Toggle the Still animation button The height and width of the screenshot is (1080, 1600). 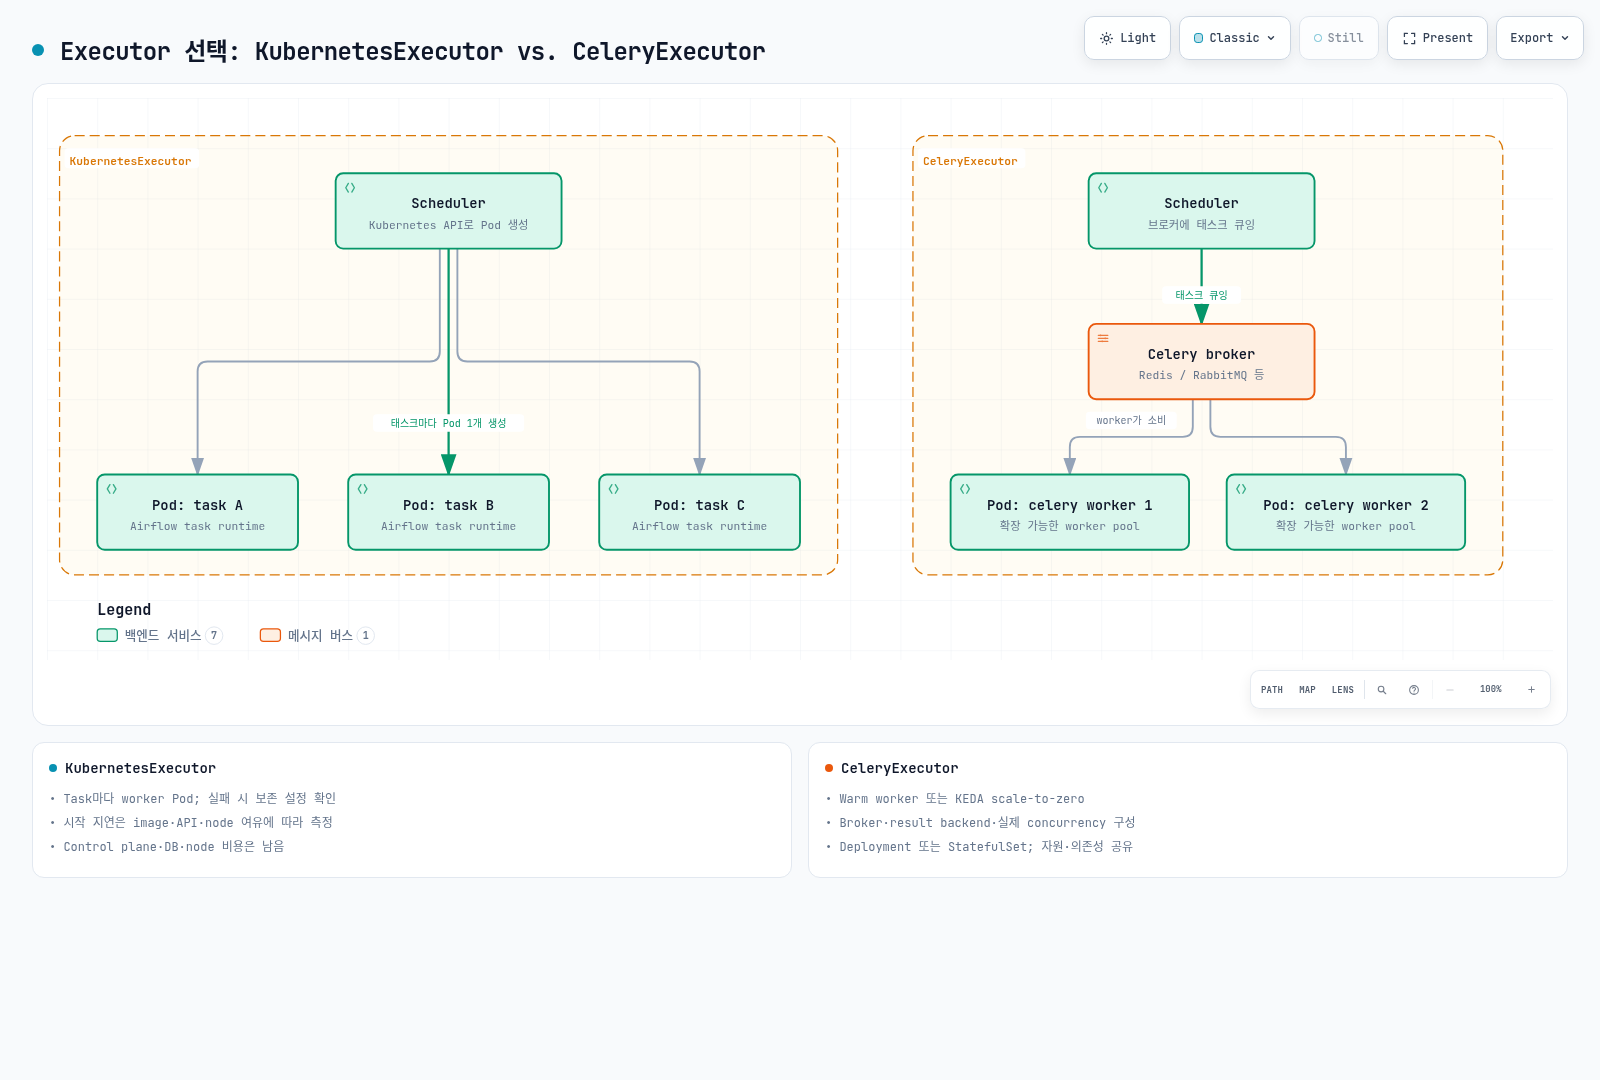click(1339, 38)
